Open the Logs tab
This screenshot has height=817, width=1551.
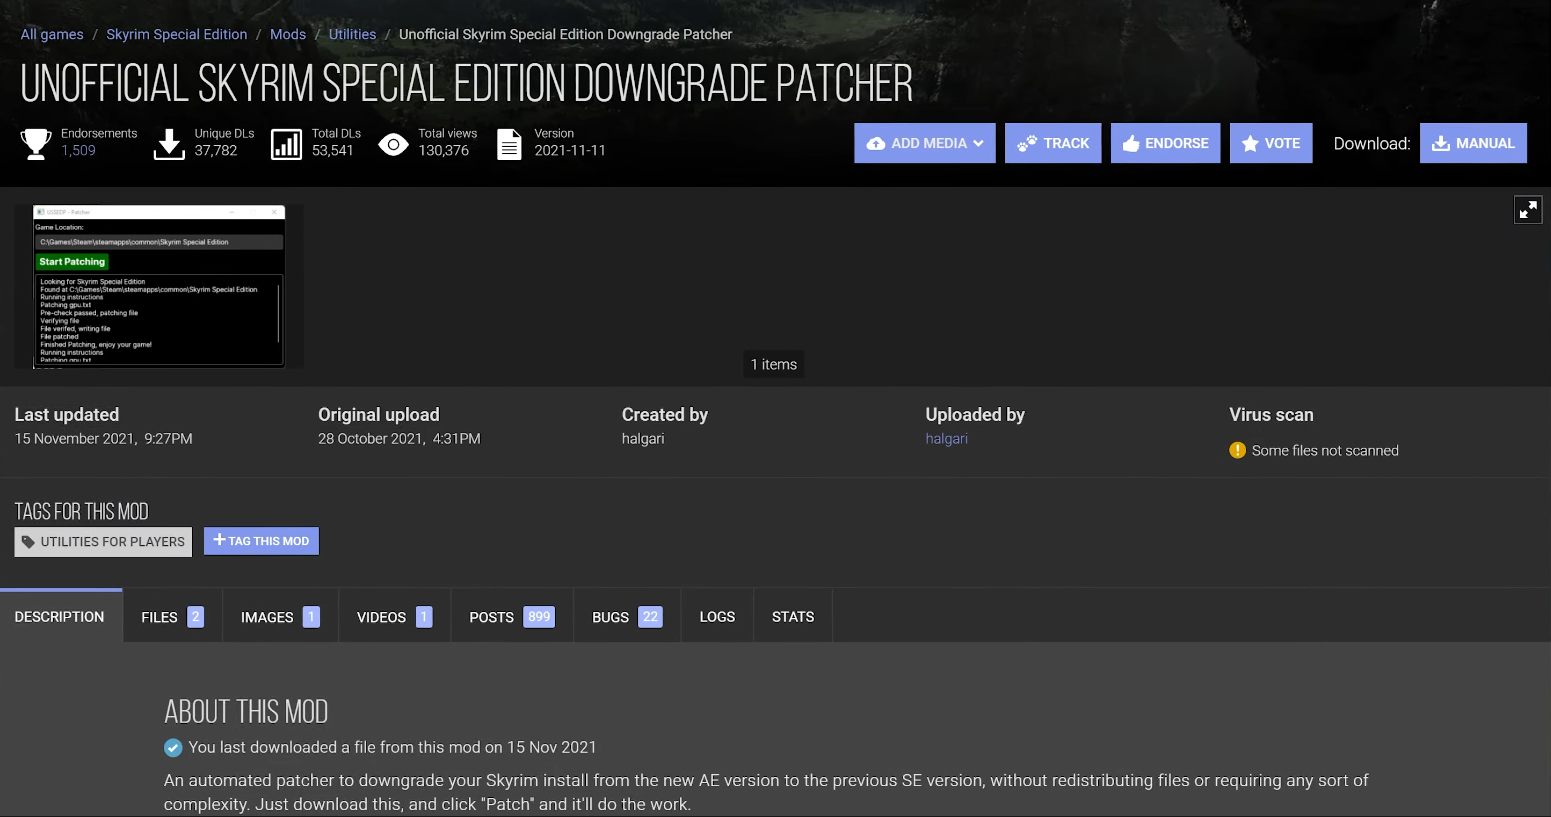click(717, 617)
